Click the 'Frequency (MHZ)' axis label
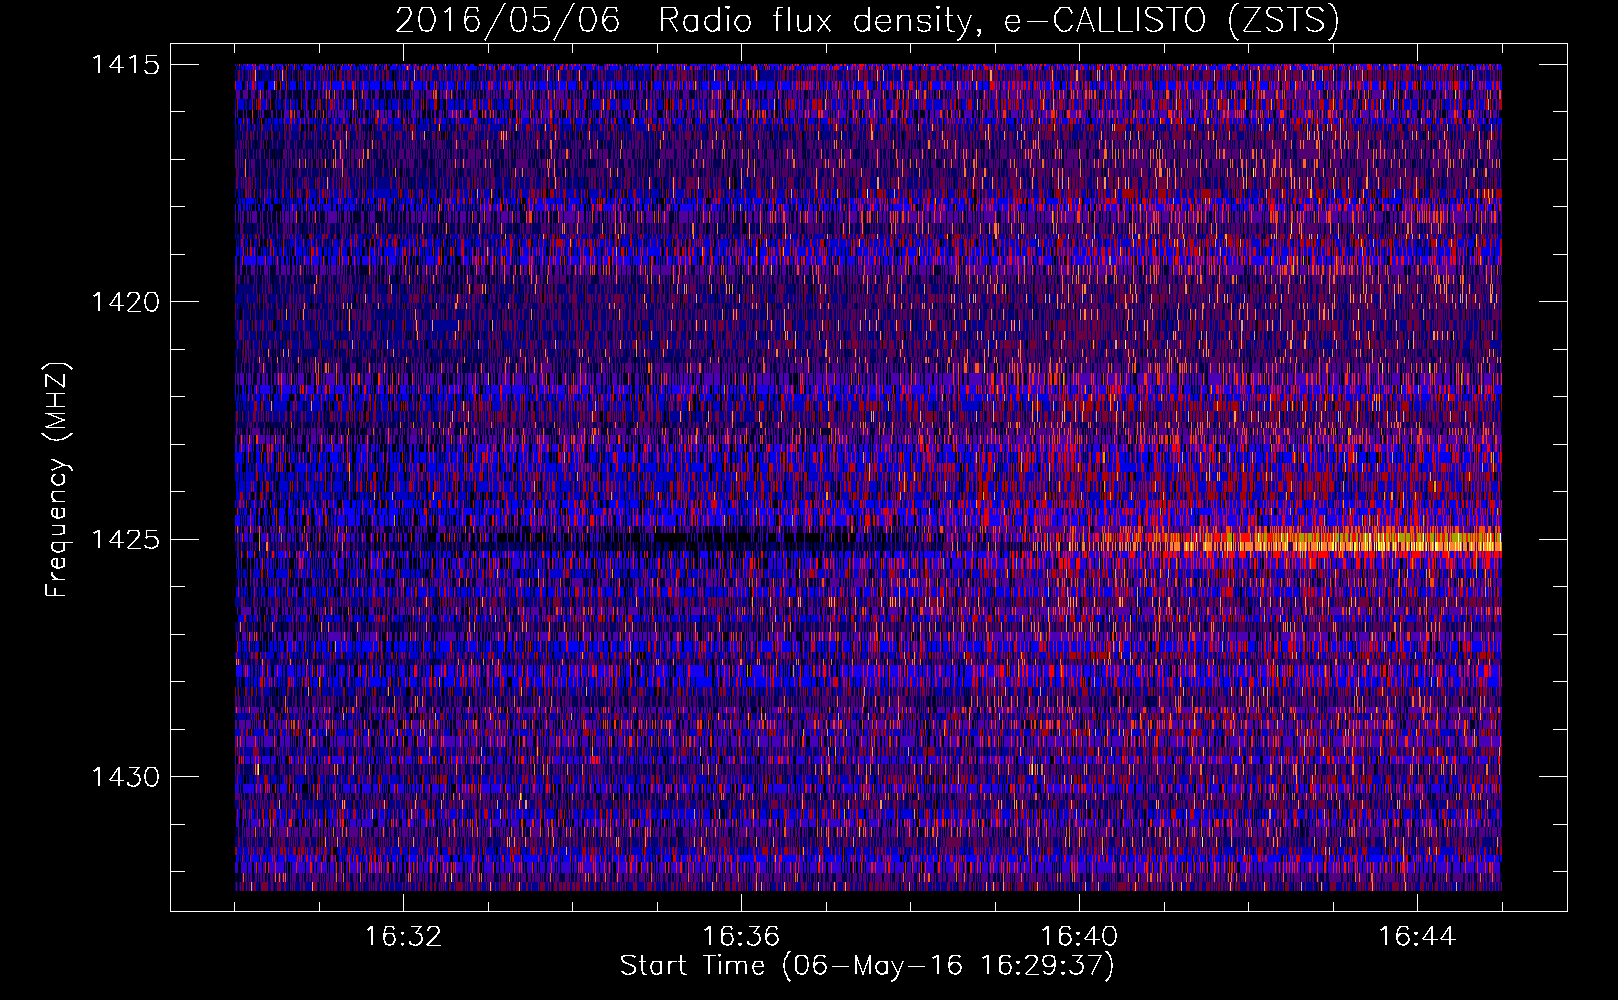This screenshot has width=1618, height=1000. tap(57, 479)
